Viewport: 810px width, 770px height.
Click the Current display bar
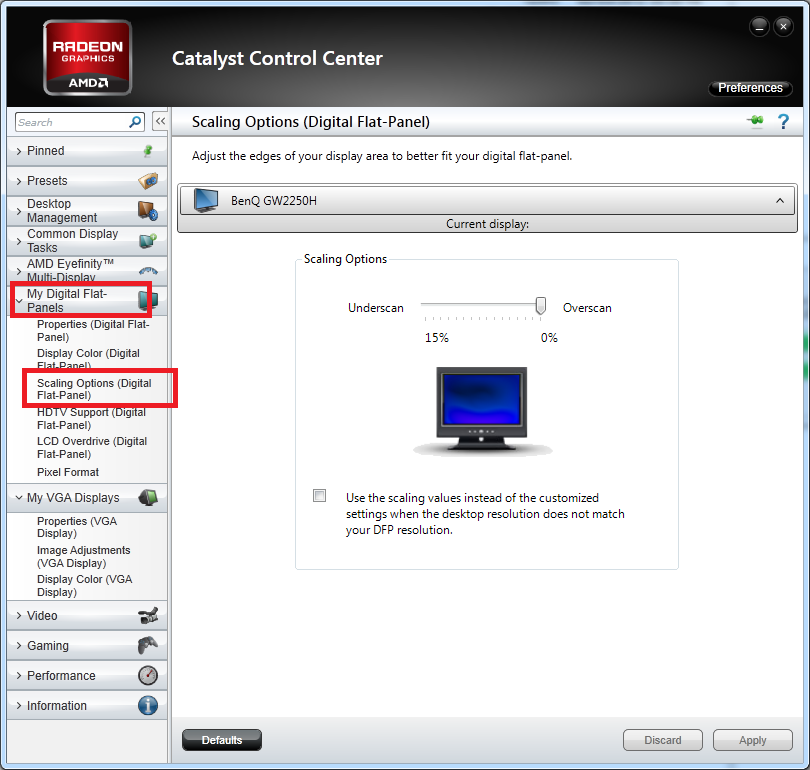click(x=487, y=224)
